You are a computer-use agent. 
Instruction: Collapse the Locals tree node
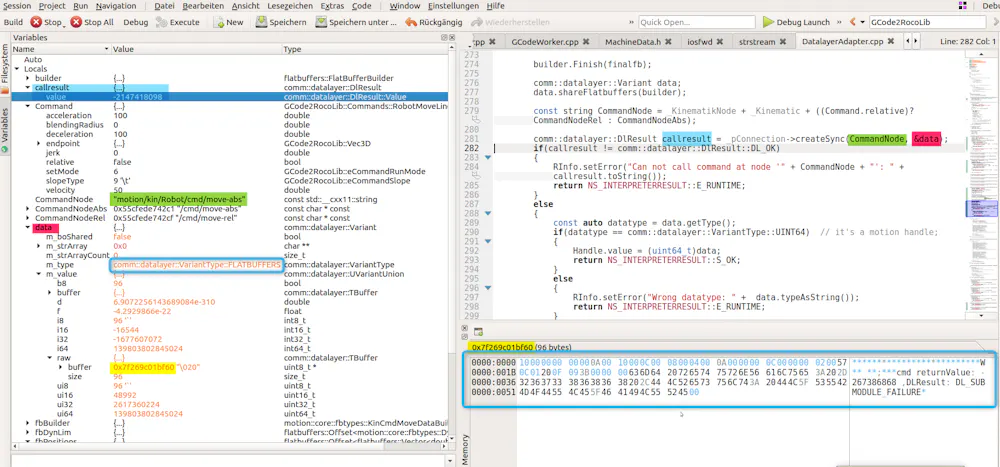pos(18,68)
